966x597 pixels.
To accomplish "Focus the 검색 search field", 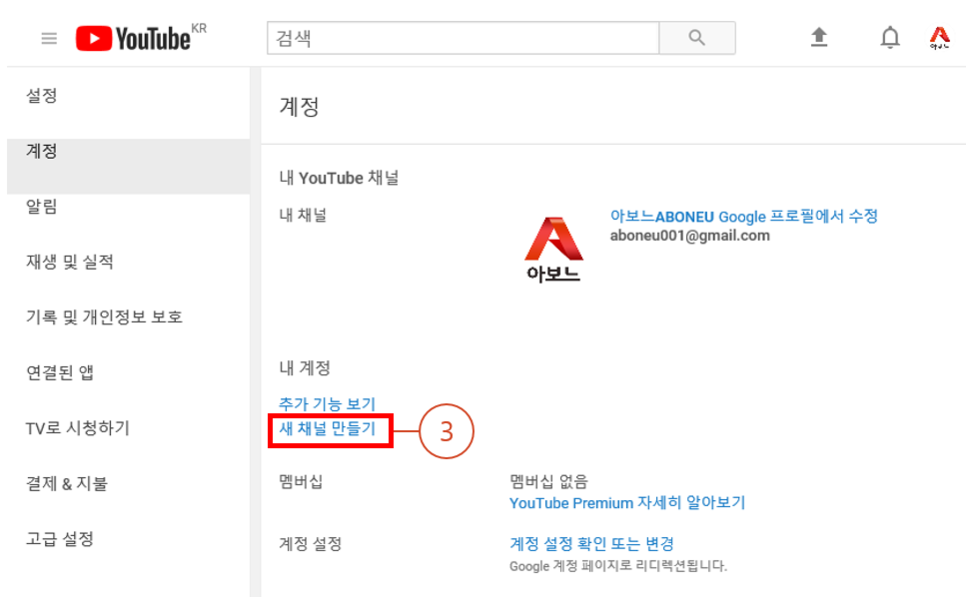I will coord(463,38).
